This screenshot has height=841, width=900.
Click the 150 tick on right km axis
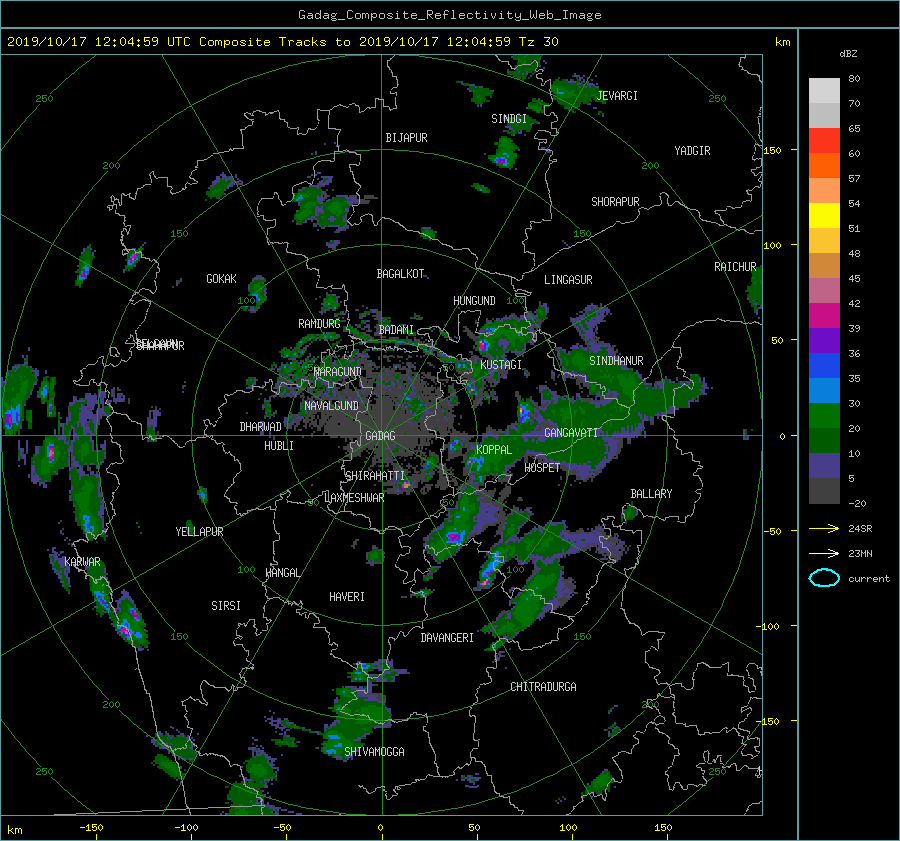(x=773, y=150)
